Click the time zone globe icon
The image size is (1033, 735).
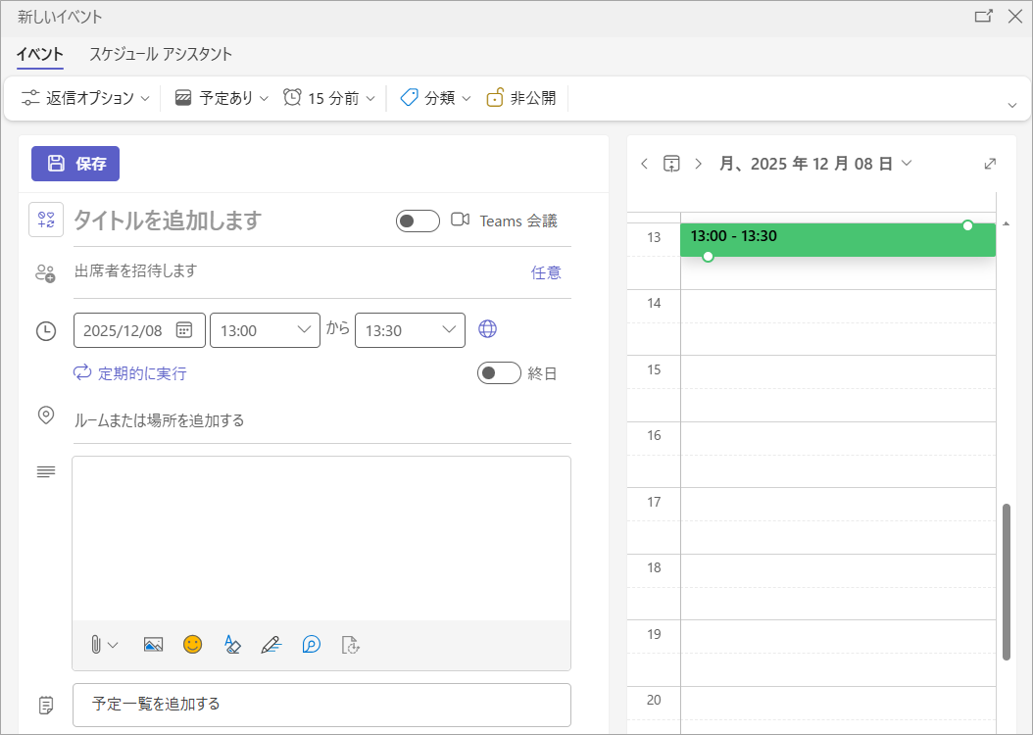coord(488,330)
